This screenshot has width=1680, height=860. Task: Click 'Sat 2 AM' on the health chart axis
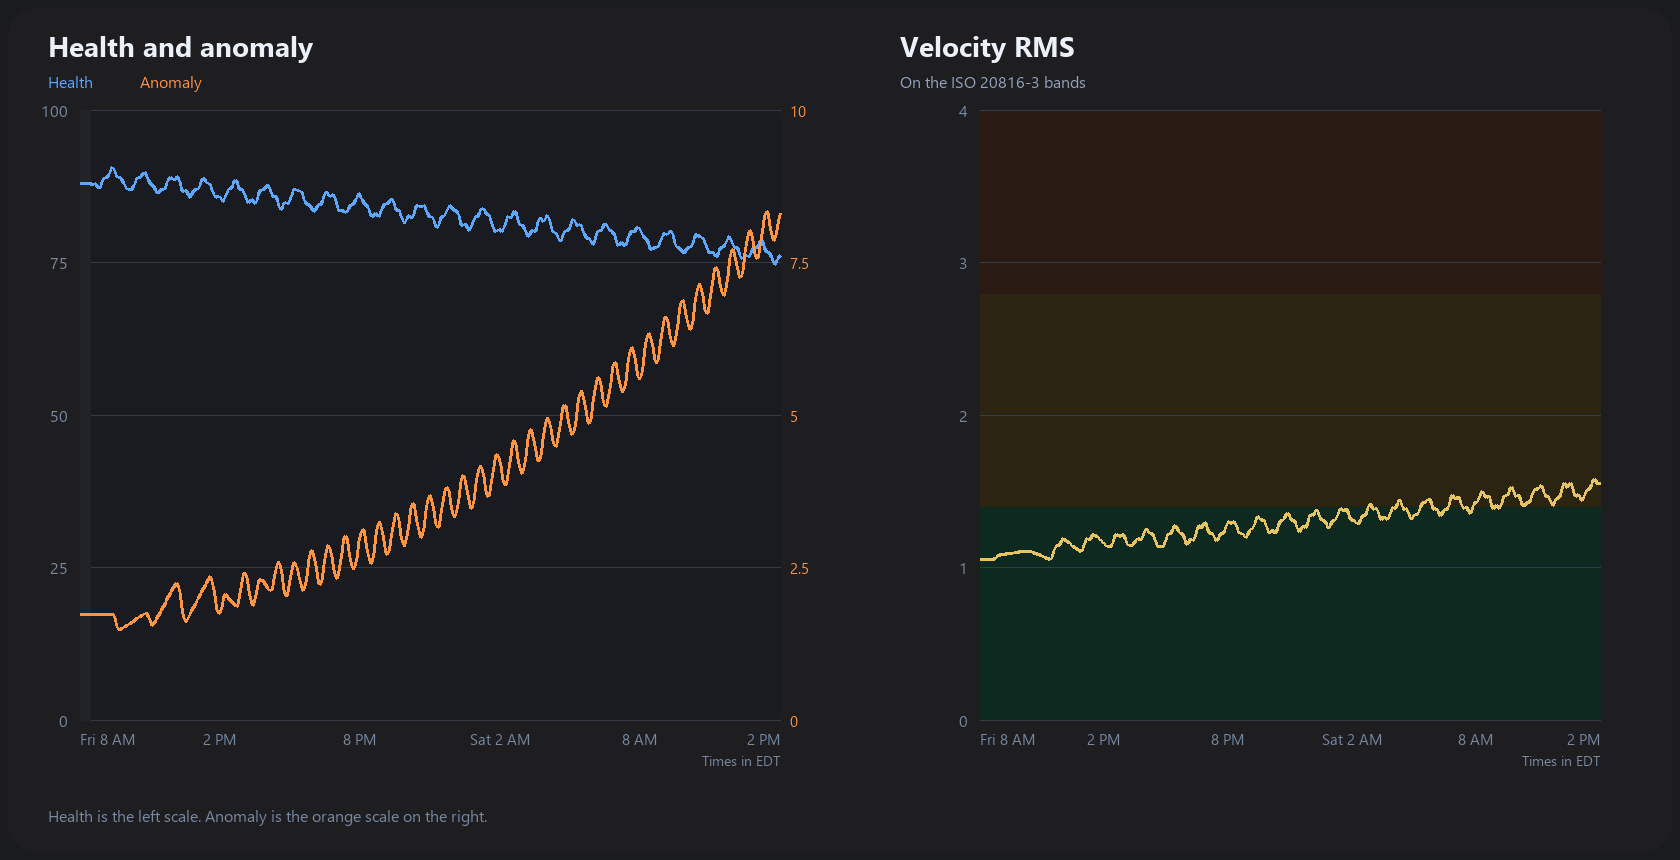tap(500, 740)
